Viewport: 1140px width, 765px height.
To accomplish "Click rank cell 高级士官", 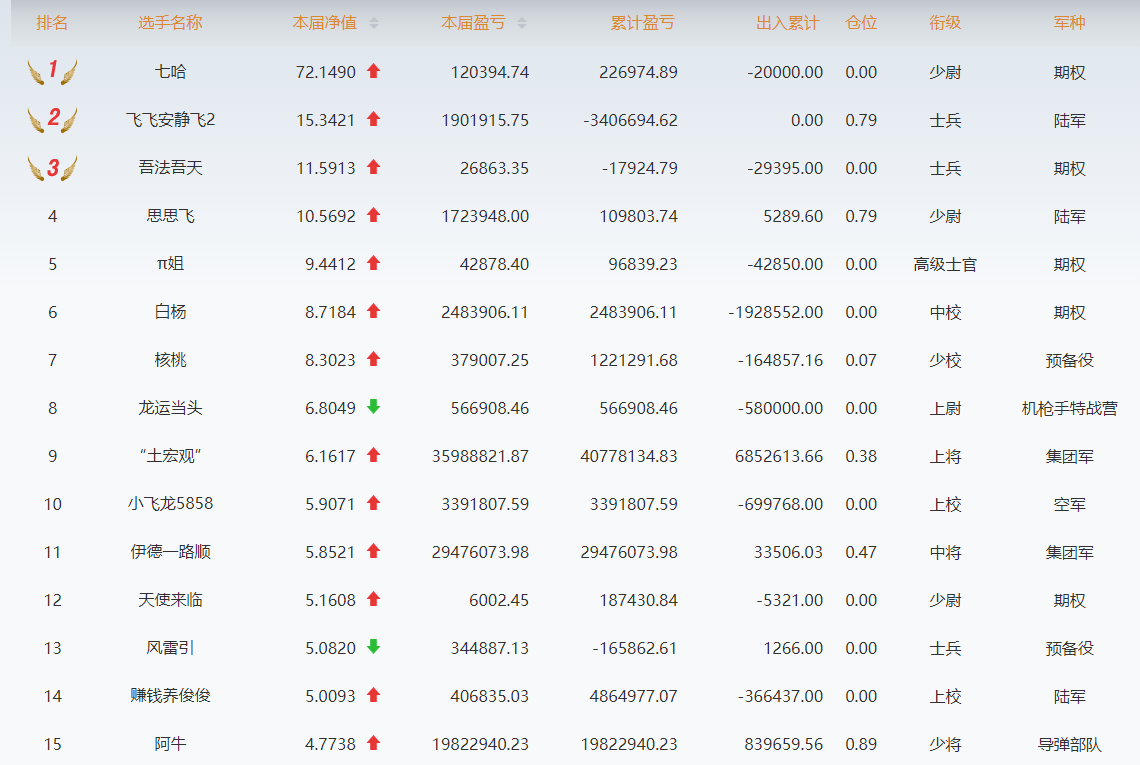I will point(945,264).
